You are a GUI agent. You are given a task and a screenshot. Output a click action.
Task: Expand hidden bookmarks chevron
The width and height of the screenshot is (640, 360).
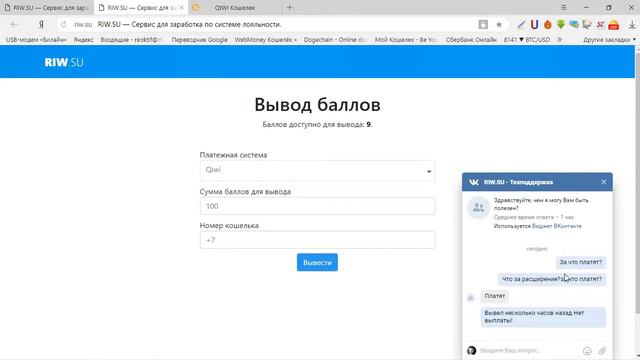(x=560, y=40)
